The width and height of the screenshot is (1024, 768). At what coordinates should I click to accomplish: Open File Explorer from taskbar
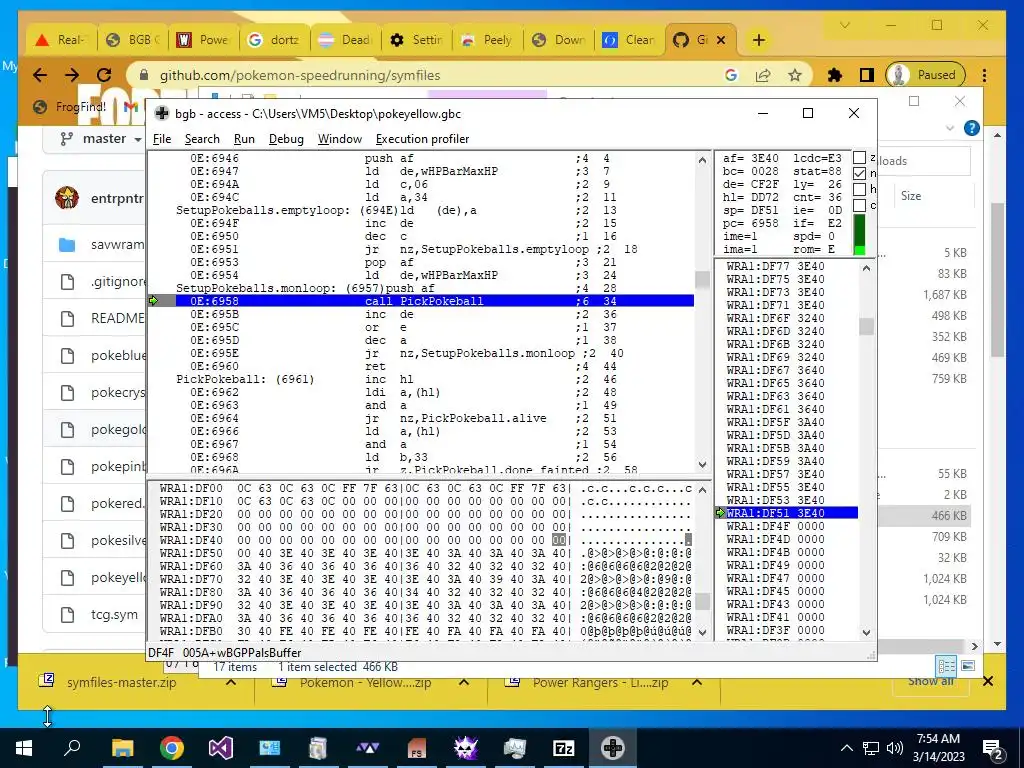coord(122,748)
